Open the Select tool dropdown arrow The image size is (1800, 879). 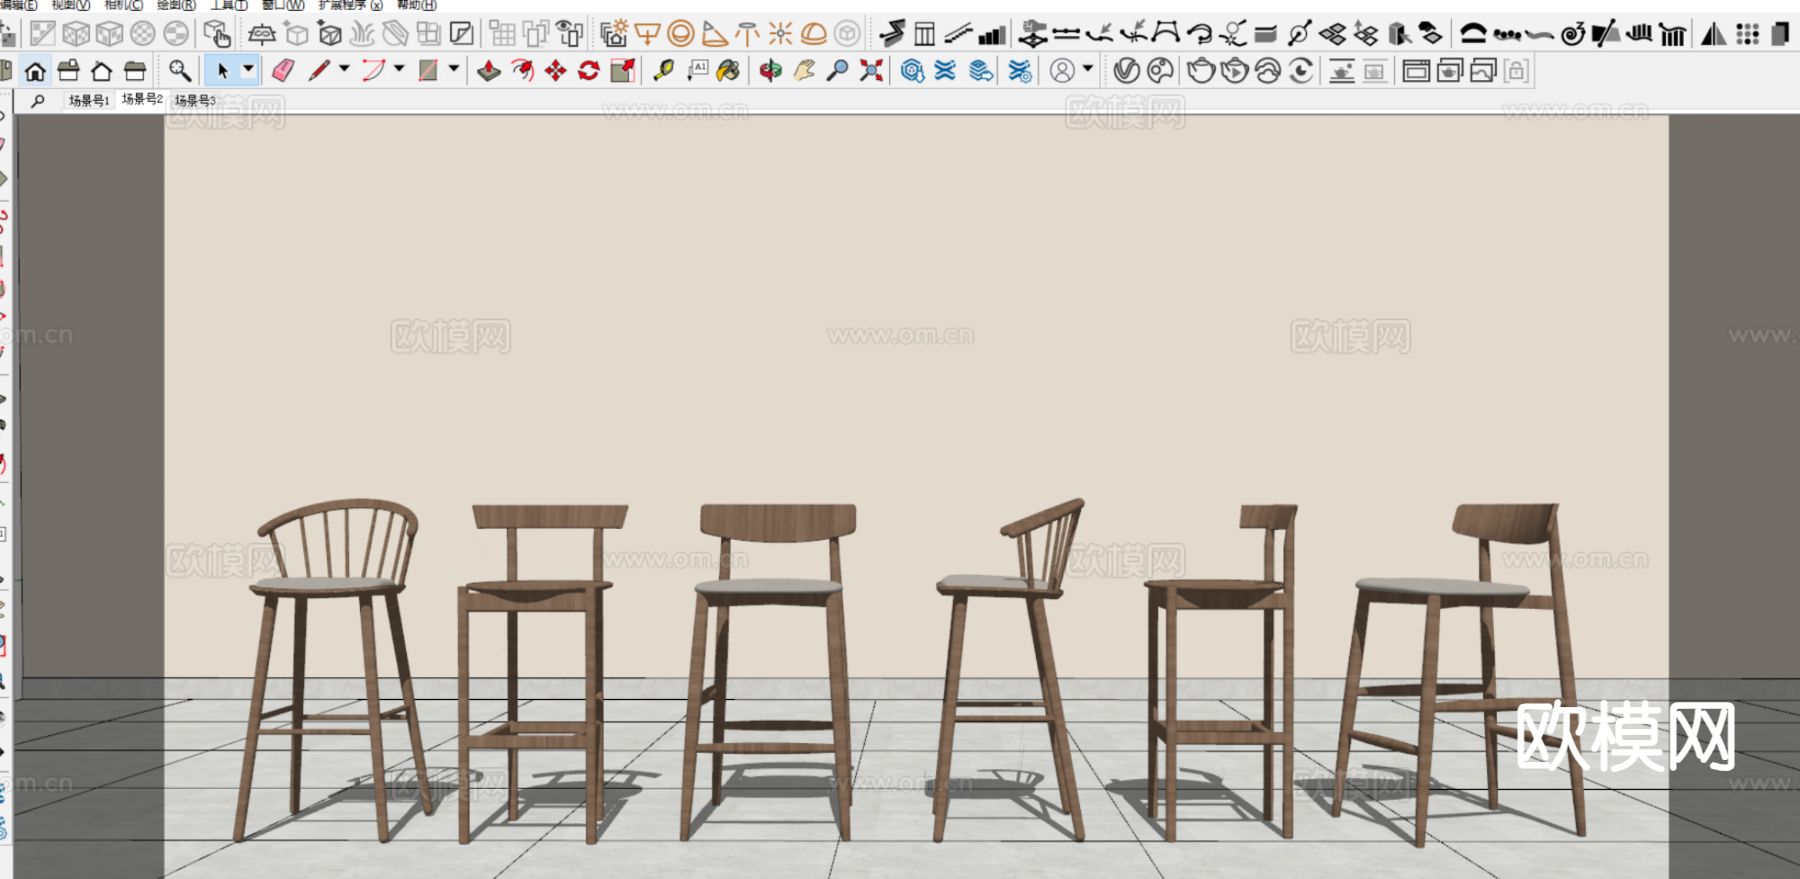point(248,70)
